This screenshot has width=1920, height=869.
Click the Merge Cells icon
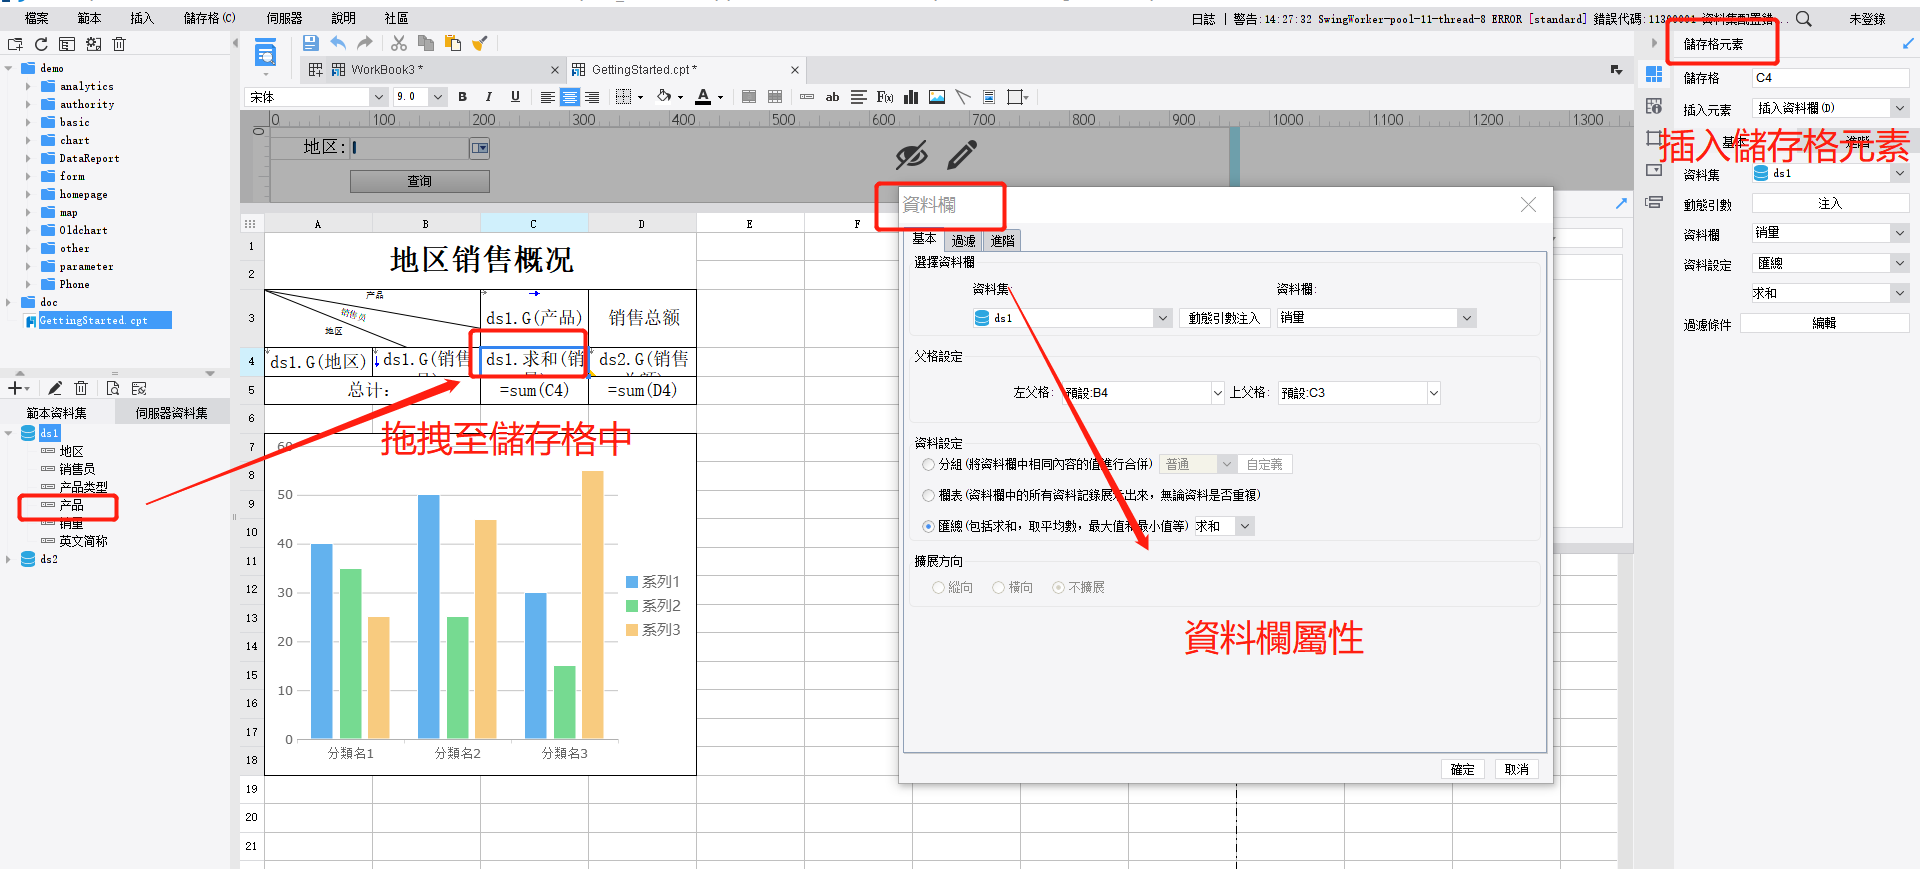(x=749, y=97)
